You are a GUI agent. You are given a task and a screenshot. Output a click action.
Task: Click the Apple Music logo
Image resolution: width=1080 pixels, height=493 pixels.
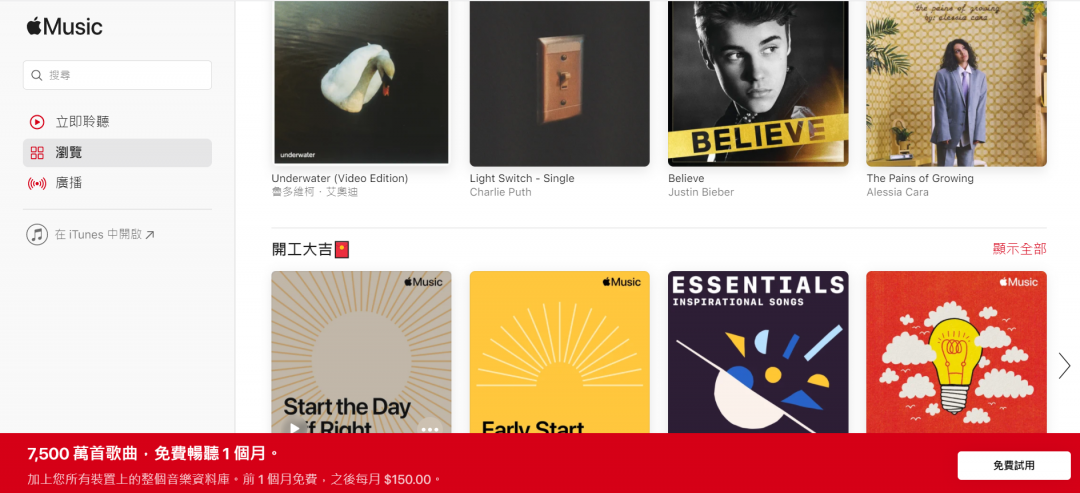coord(64,27)
